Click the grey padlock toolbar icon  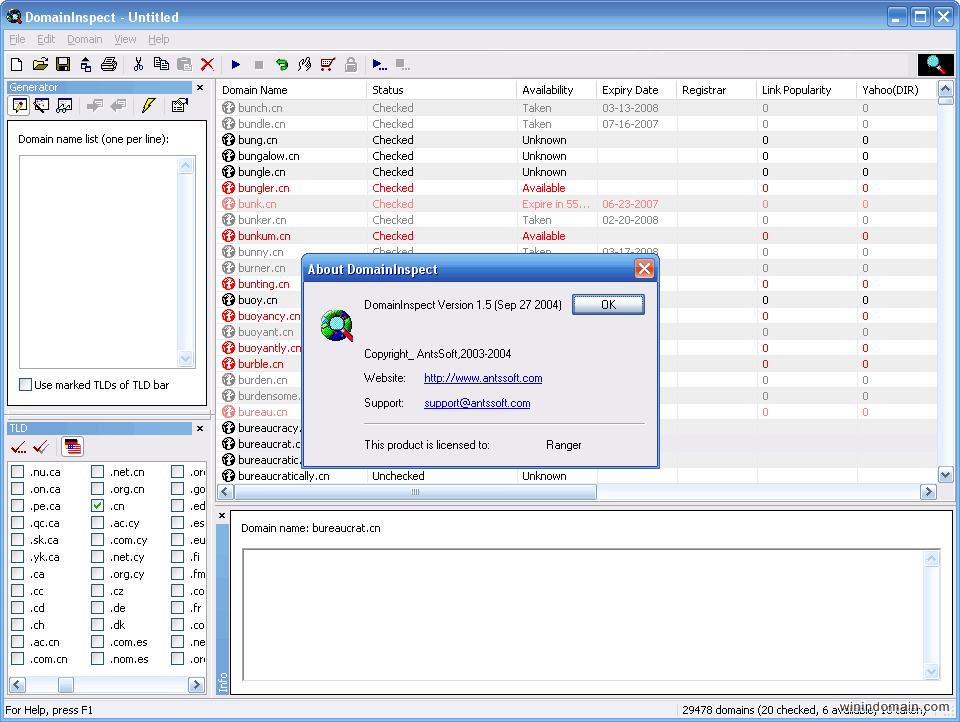coord(351,64)
